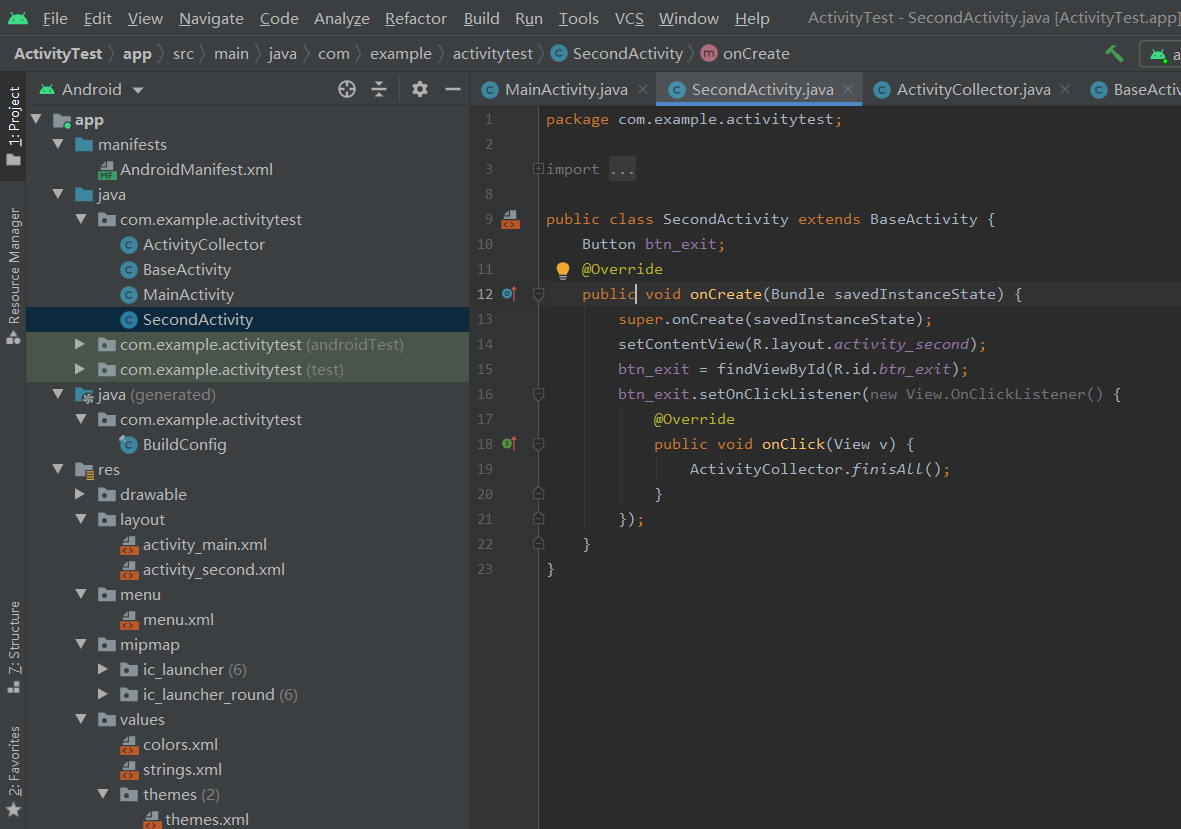Open the Window menu
1181x829 pixels.
688,18
